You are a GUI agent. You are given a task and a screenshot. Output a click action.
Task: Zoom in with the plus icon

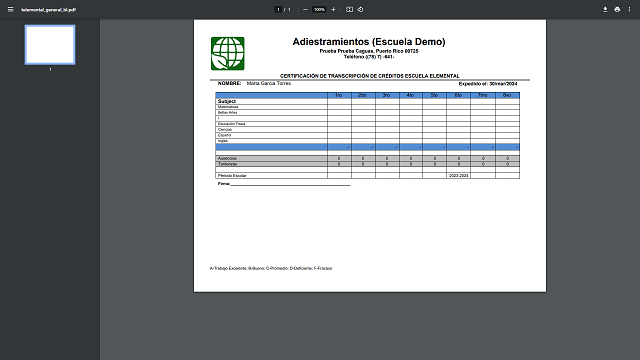333,9
